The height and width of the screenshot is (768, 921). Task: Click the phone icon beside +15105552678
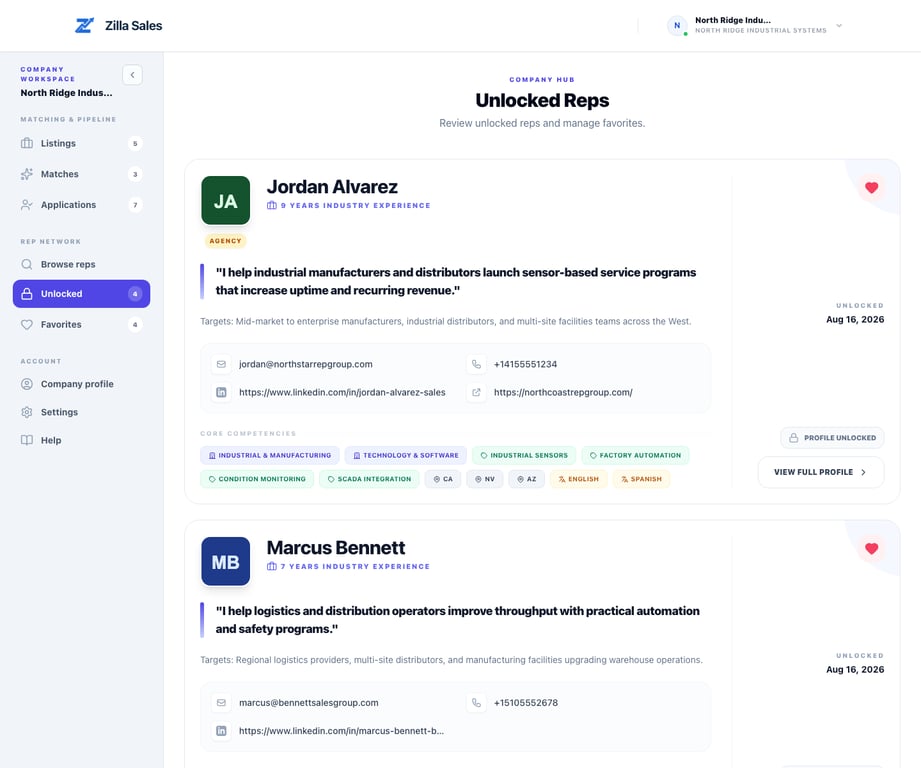click(476, 703)
